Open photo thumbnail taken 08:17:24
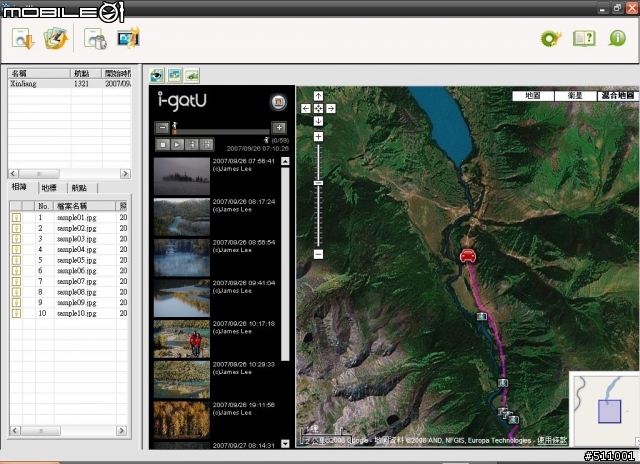The width and height of the screenshot is (640, 464). [x=182, y=217]
